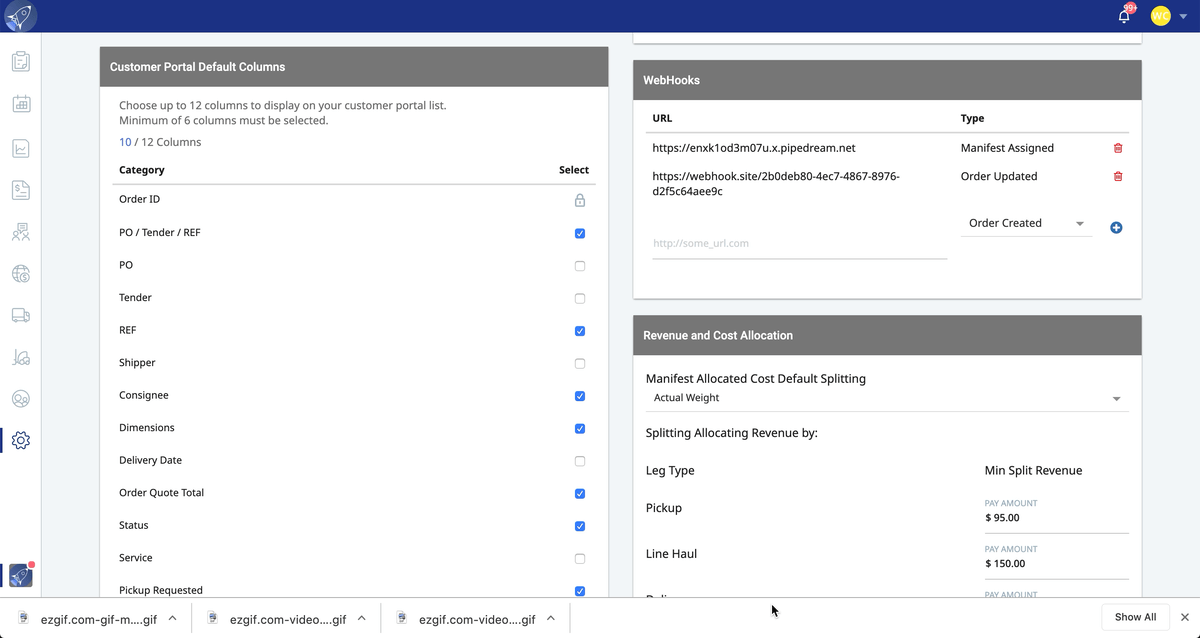Image resolution: width=1200 pixels, height=638 pixels.
Task: Click the webhook URL input field
Action: point(799,243)
